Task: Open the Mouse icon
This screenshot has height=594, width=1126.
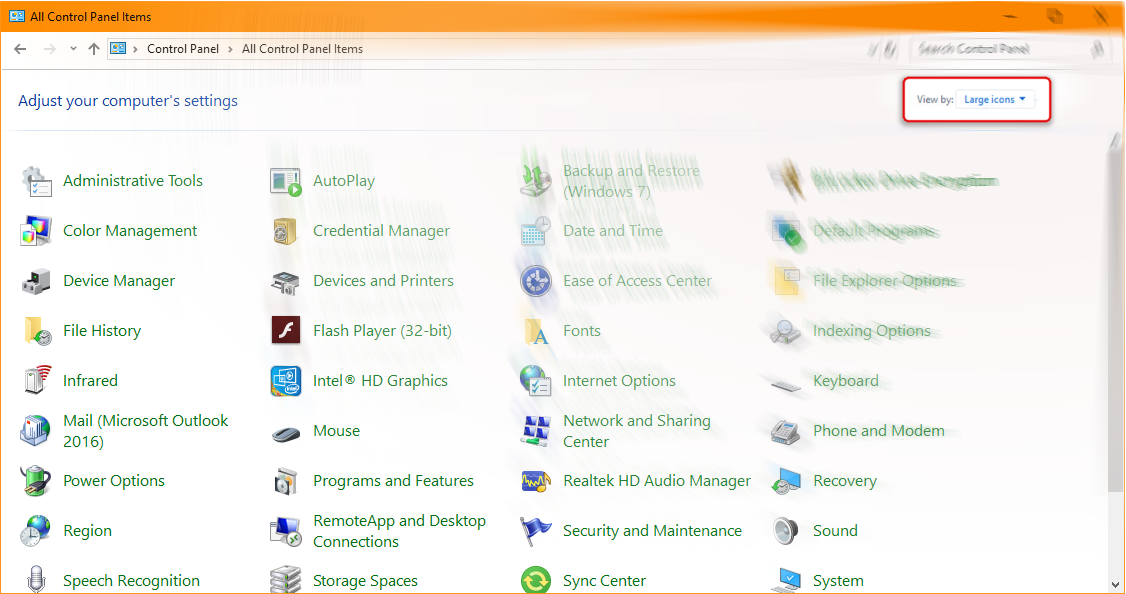Action: (x=286, y=432)
